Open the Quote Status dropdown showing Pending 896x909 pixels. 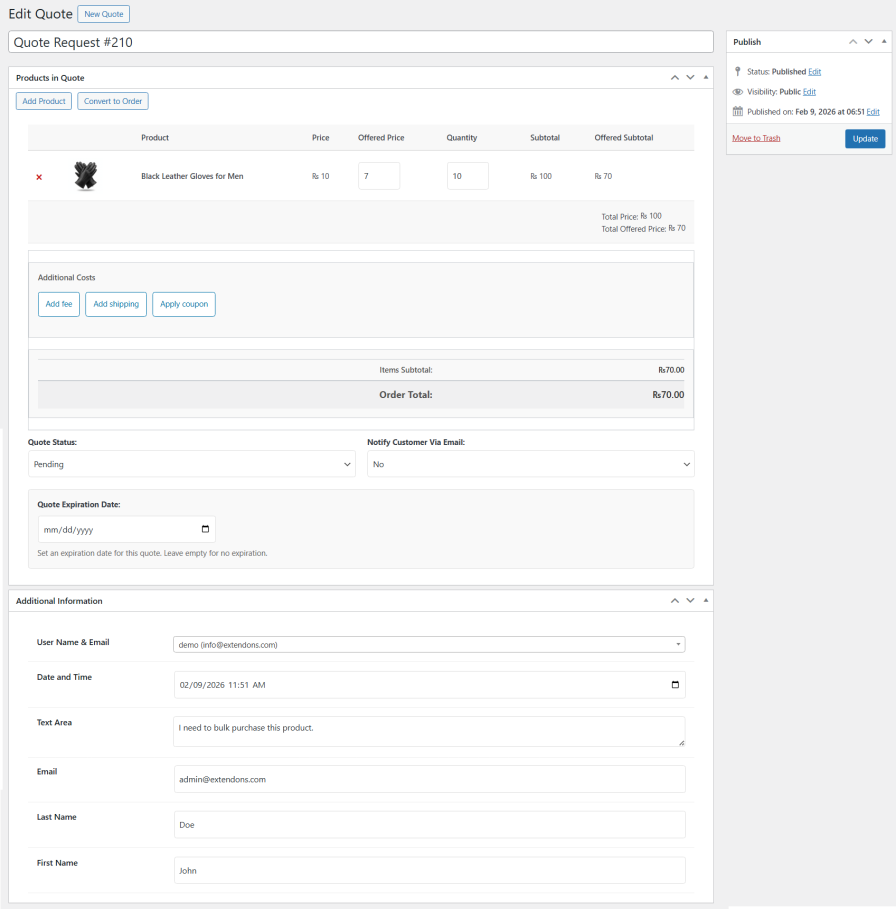point(191,464)
